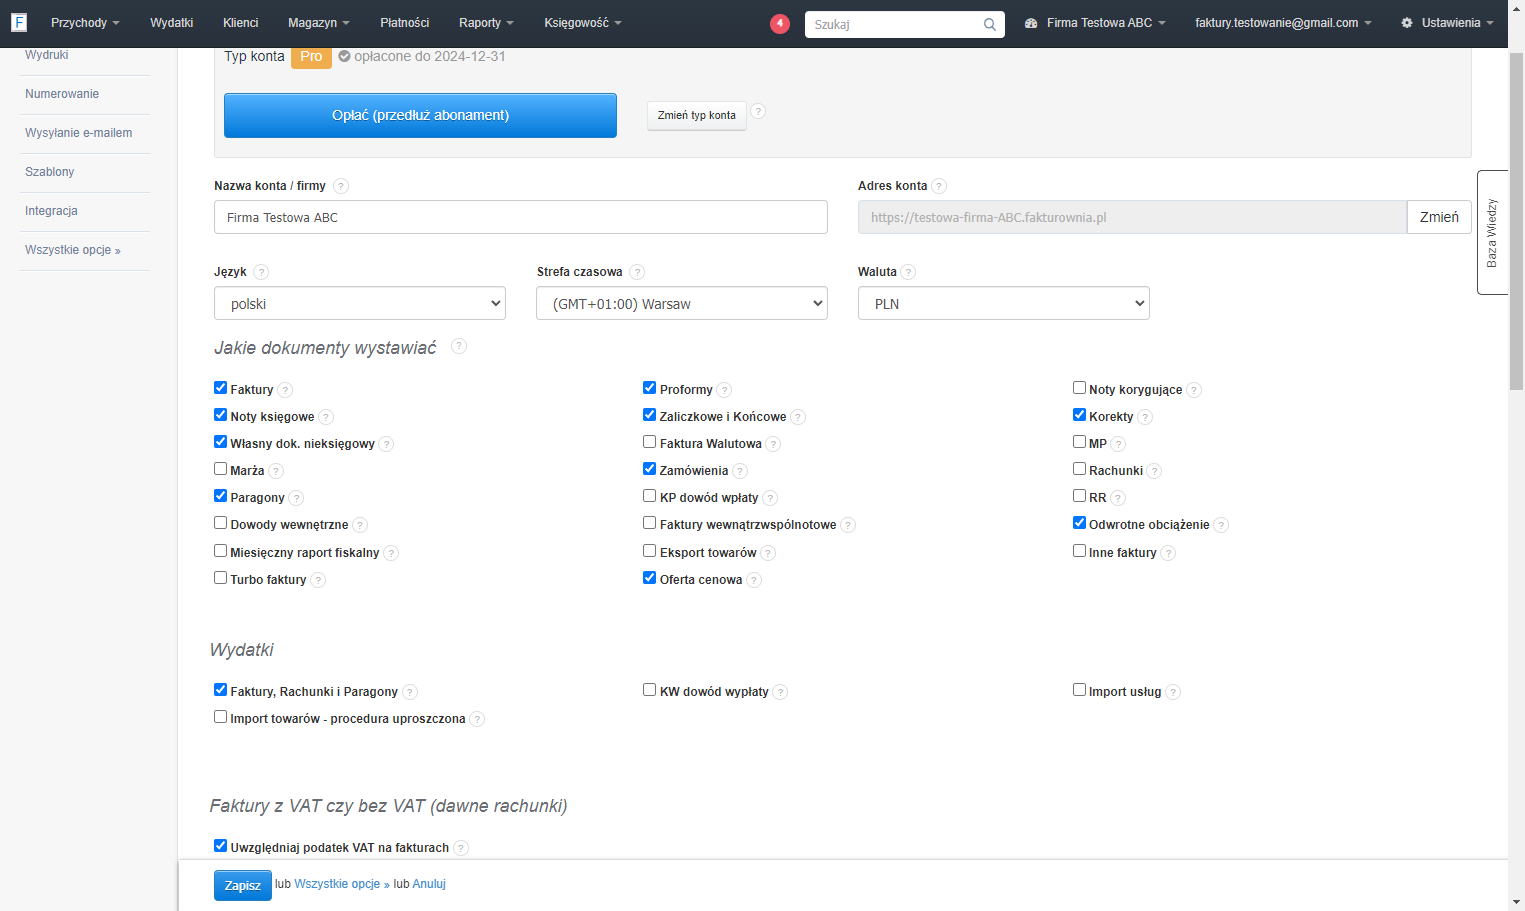1525x911 pixels.
Task: Check the KW dowód wypłaty checkbox
Action: coord(650,690)
